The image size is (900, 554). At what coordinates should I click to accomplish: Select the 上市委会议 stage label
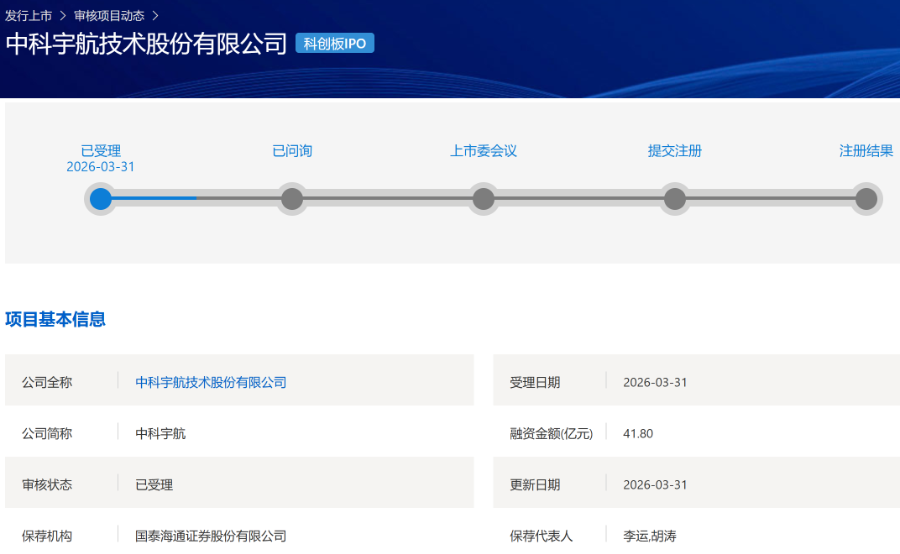point(483,151)
